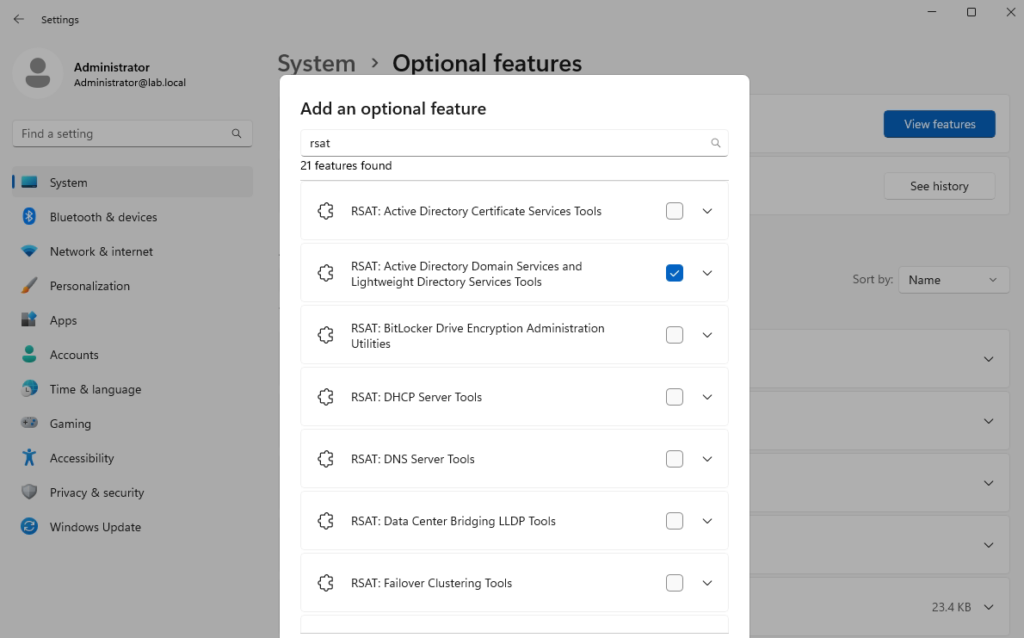Click the feature icon beside BitLocker Utilities

point(325,335)
